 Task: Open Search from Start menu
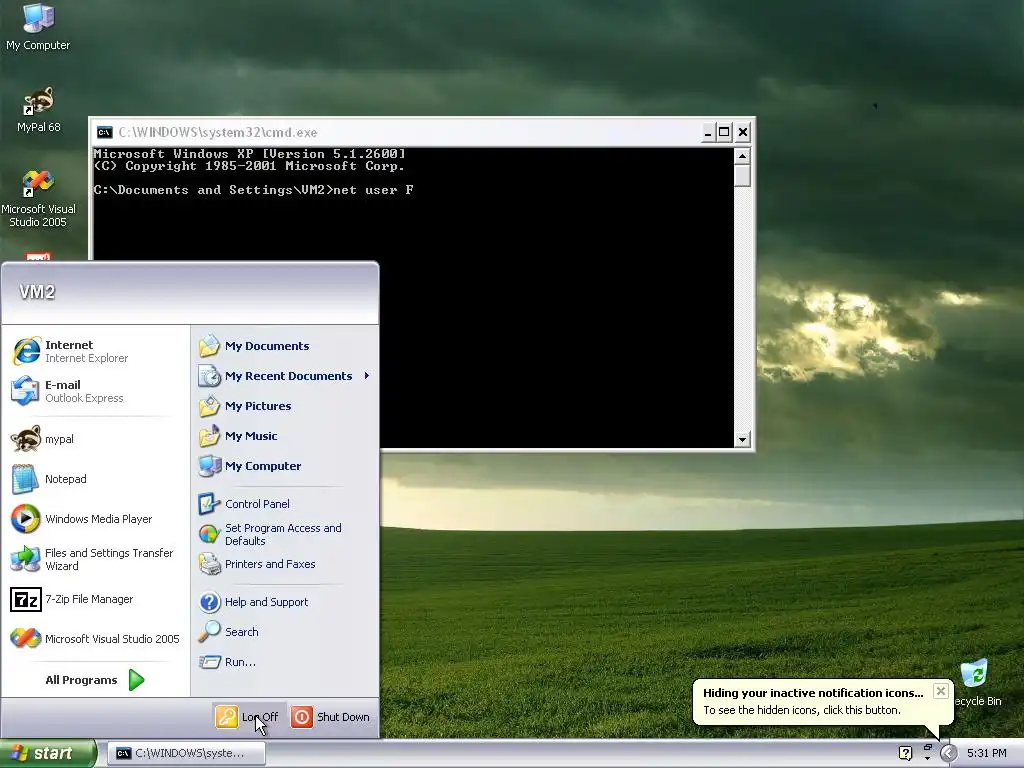tap(285, 632)
